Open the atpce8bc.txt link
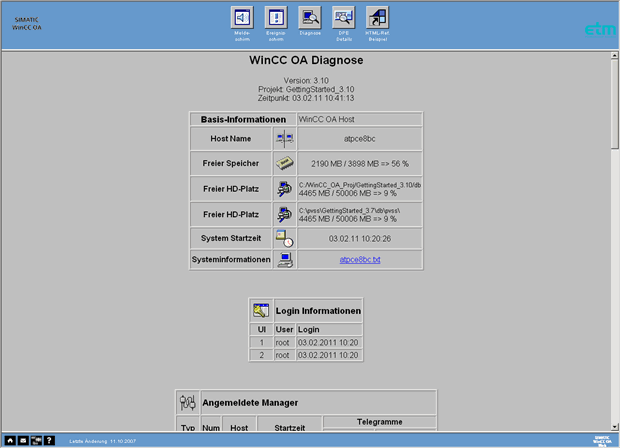 pyautogui.click(x=360, y=260)
